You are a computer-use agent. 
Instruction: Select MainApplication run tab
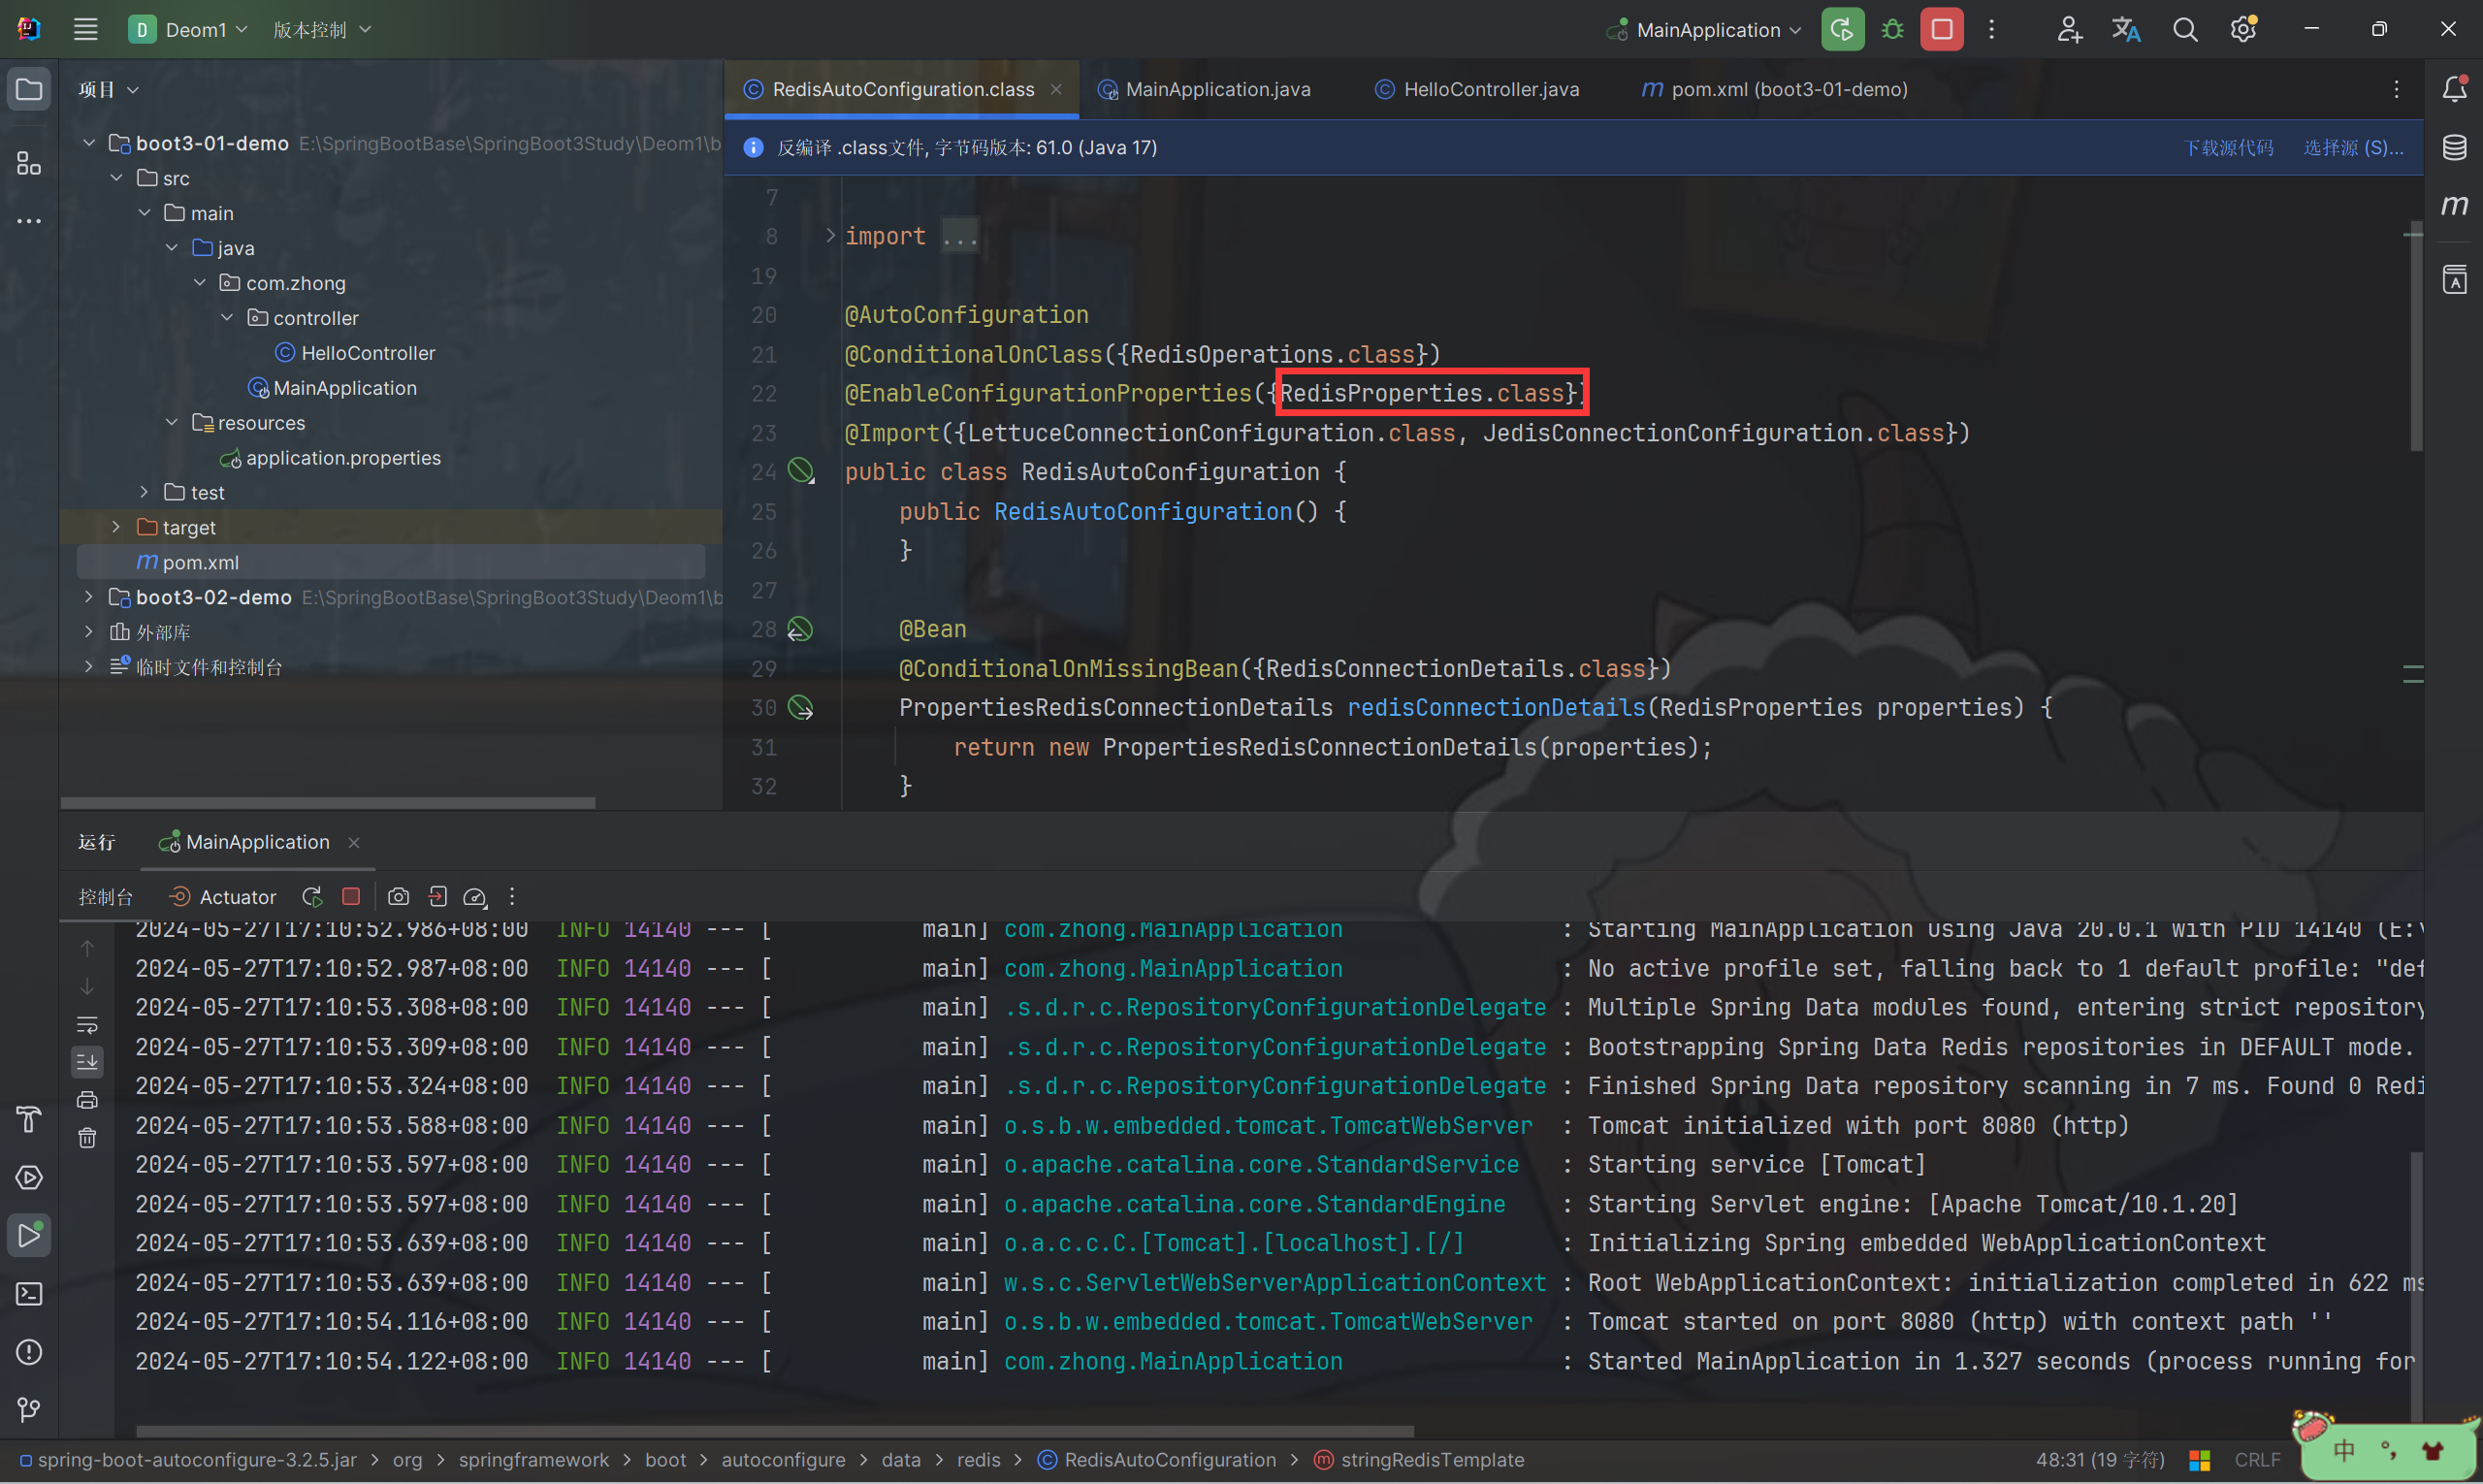point(257,842)
